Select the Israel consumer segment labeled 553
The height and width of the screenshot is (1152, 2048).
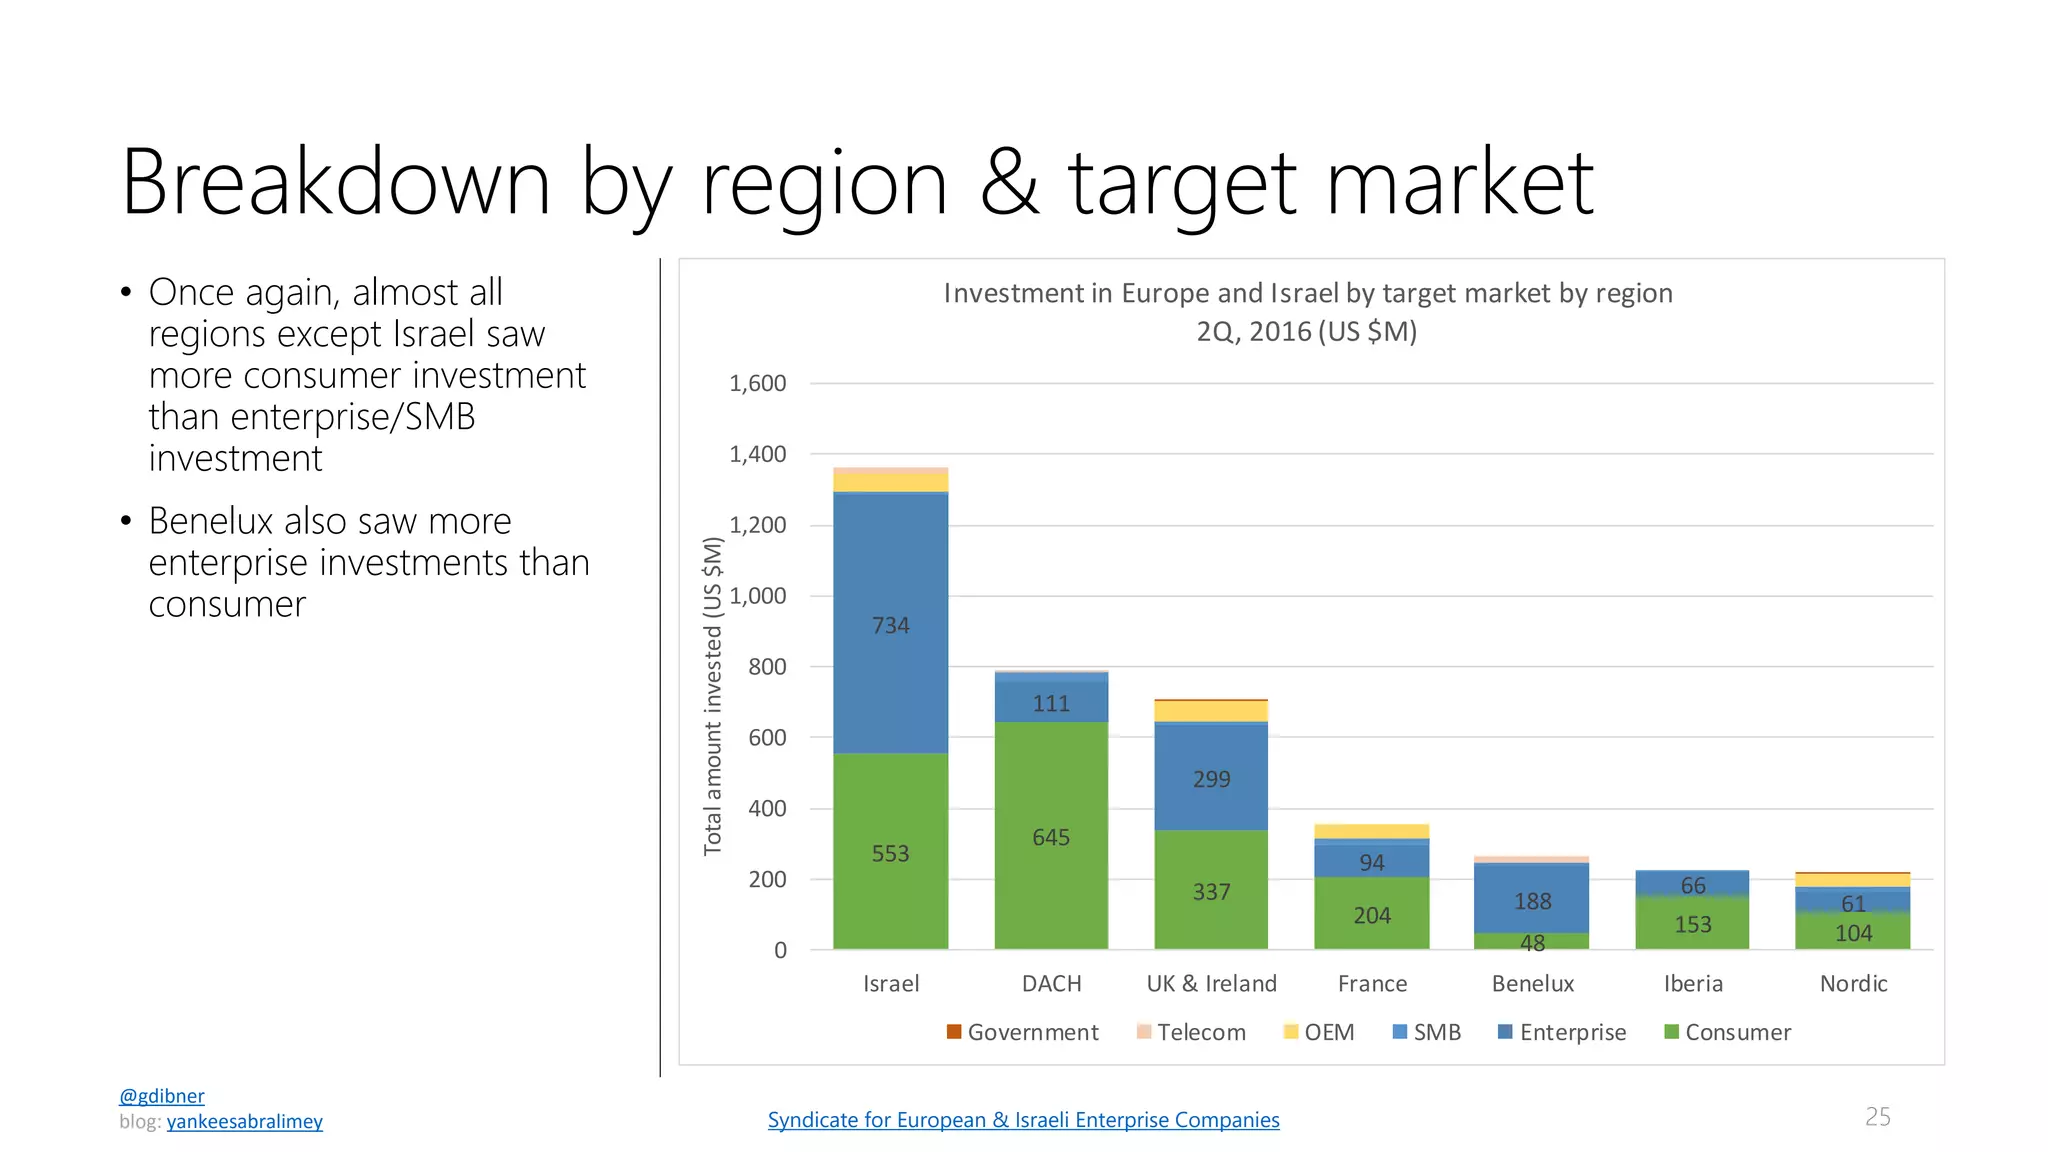tap(890, 851)
